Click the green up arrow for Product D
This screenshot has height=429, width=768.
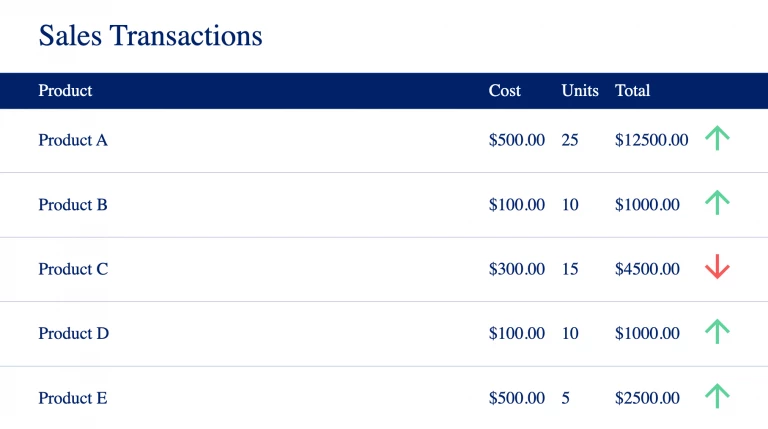coord(717,332)
